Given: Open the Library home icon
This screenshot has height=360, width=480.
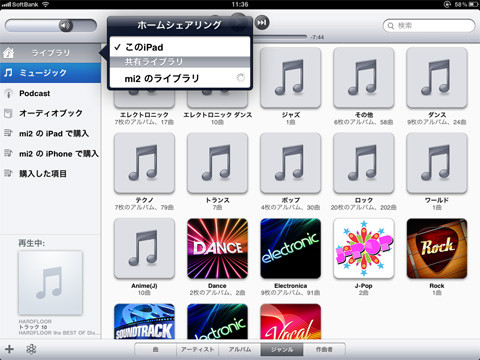Looking at the screenshot, I should click(9, 53).
